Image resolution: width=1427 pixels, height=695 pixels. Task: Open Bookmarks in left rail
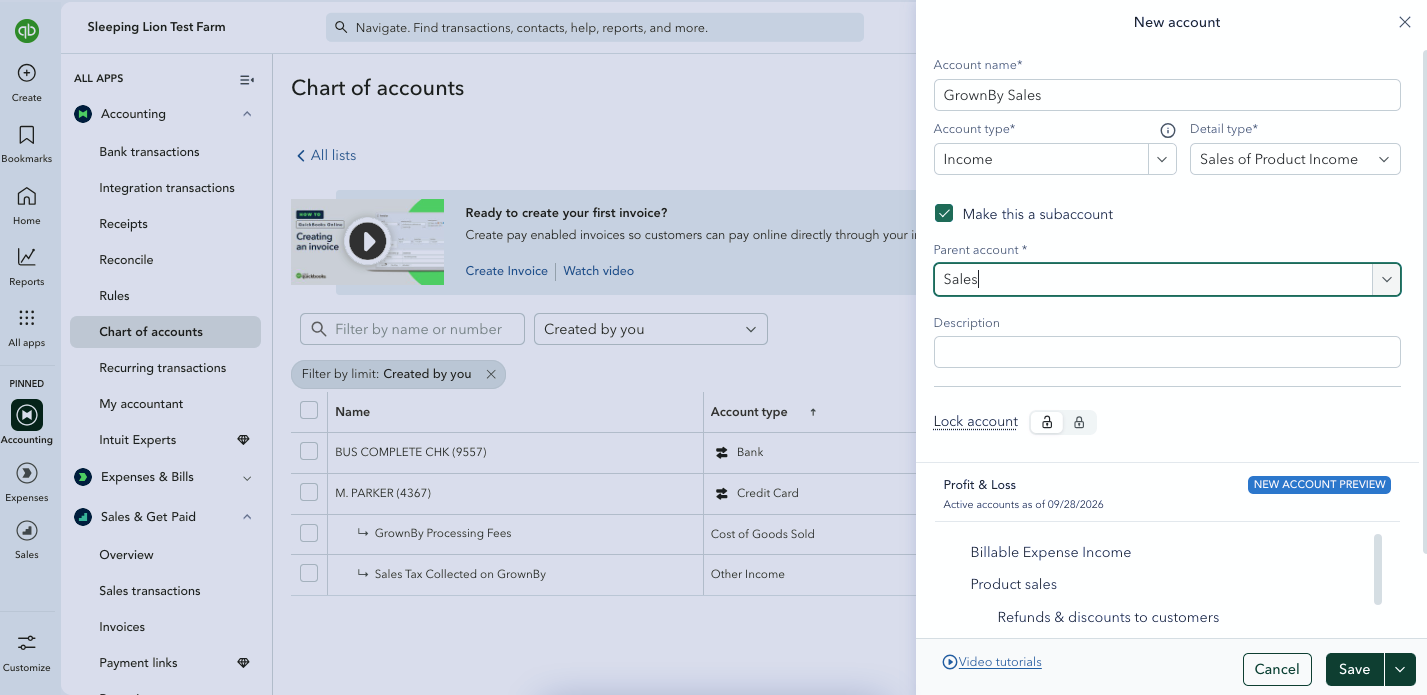pos(27,135)
